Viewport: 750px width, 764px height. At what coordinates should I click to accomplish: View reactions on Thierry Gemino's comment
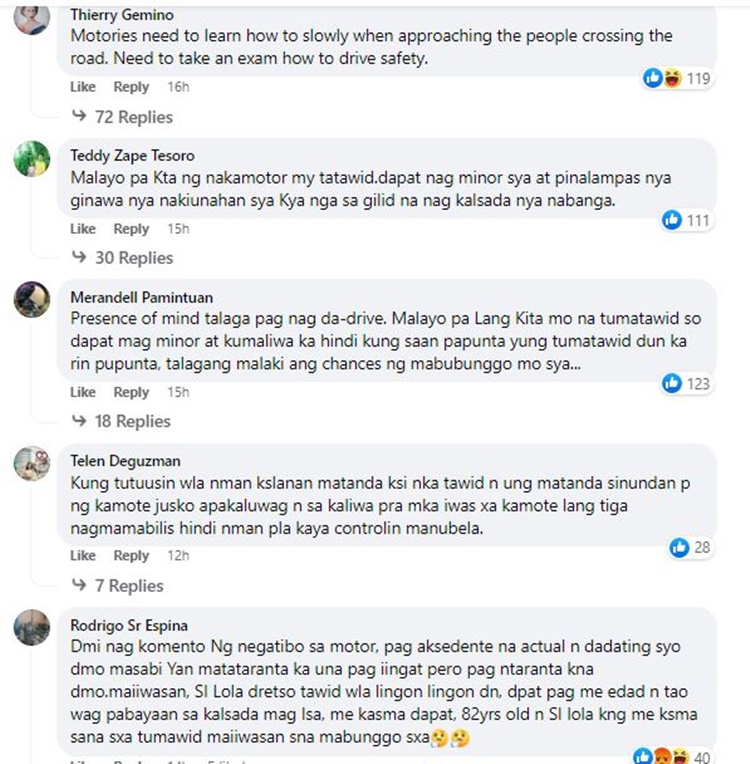point(676,78)
